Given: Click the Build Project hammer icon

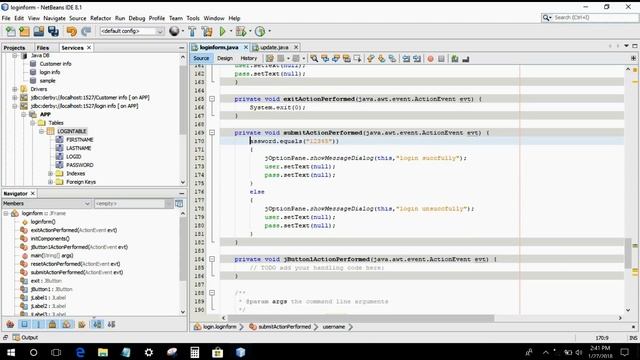Looking at the screenshot, I should pyautogui.click(x=192, y=31).
